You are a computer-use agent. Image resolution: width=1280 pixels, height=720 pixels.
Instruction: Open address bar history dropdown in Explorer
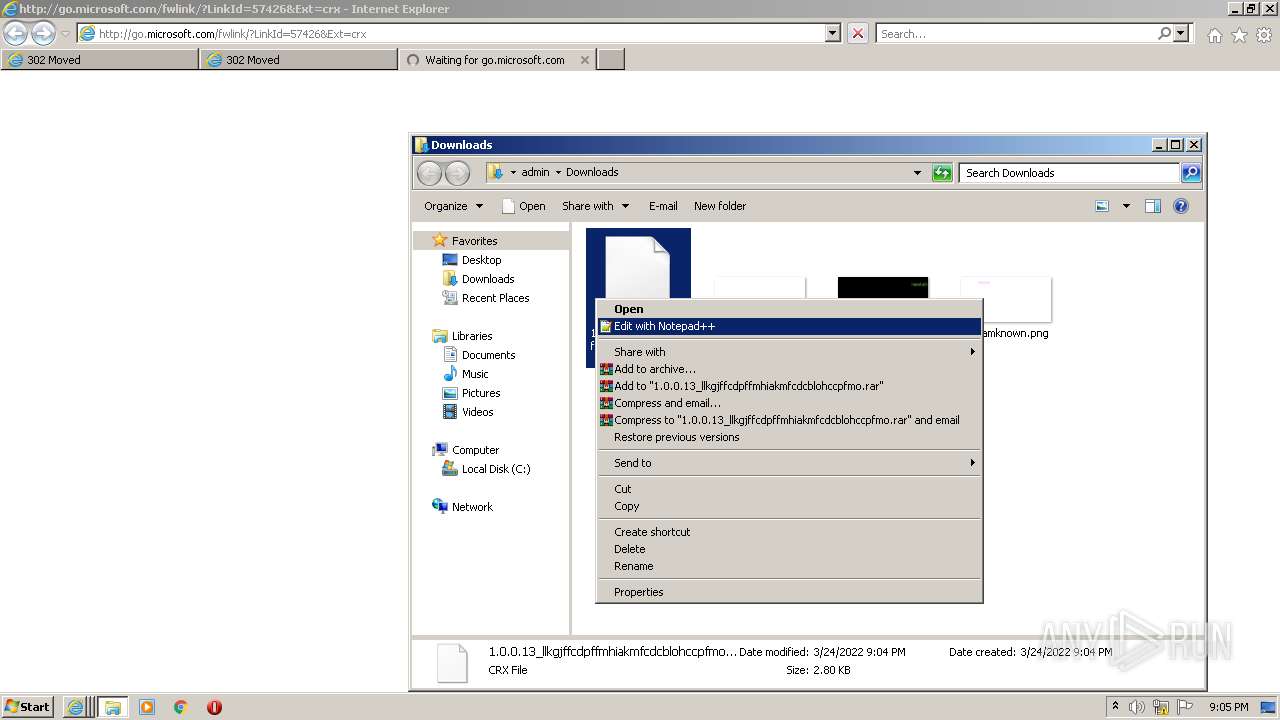click(917, 173)
